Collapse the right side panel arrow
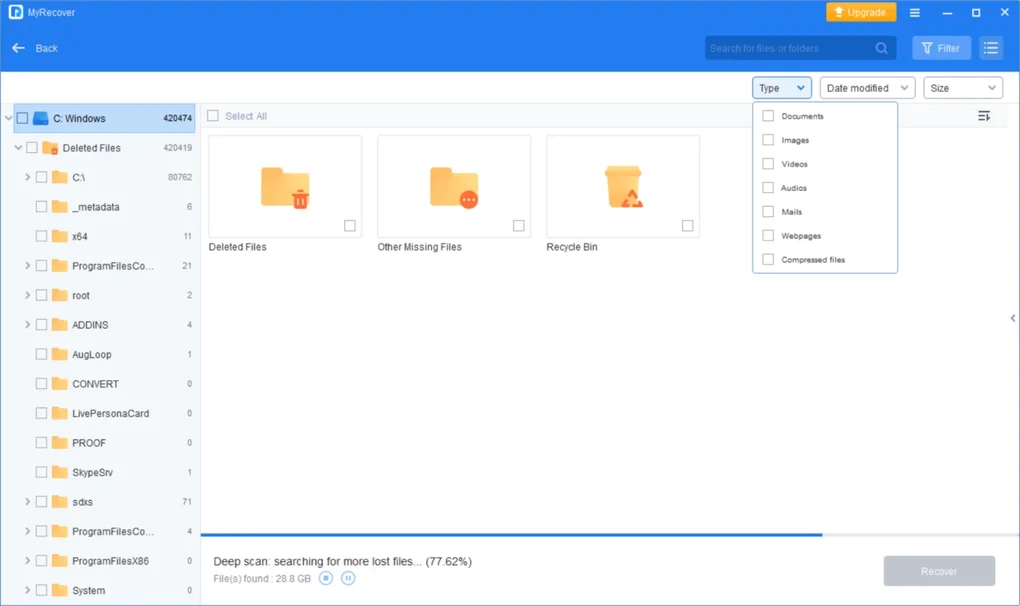The image size is (1020, 606). tap(1013, 318)
